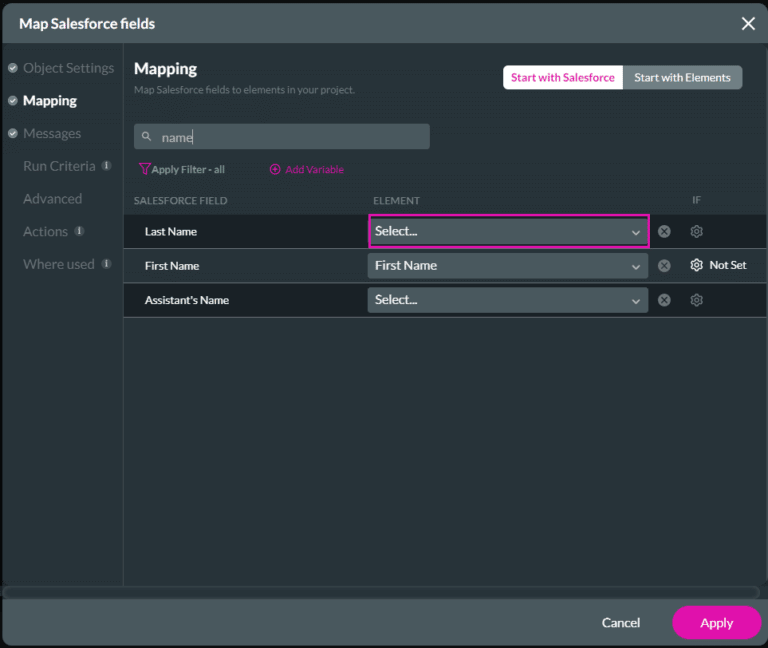Switch to Start with Elements mode

click(x=682, y=78)
